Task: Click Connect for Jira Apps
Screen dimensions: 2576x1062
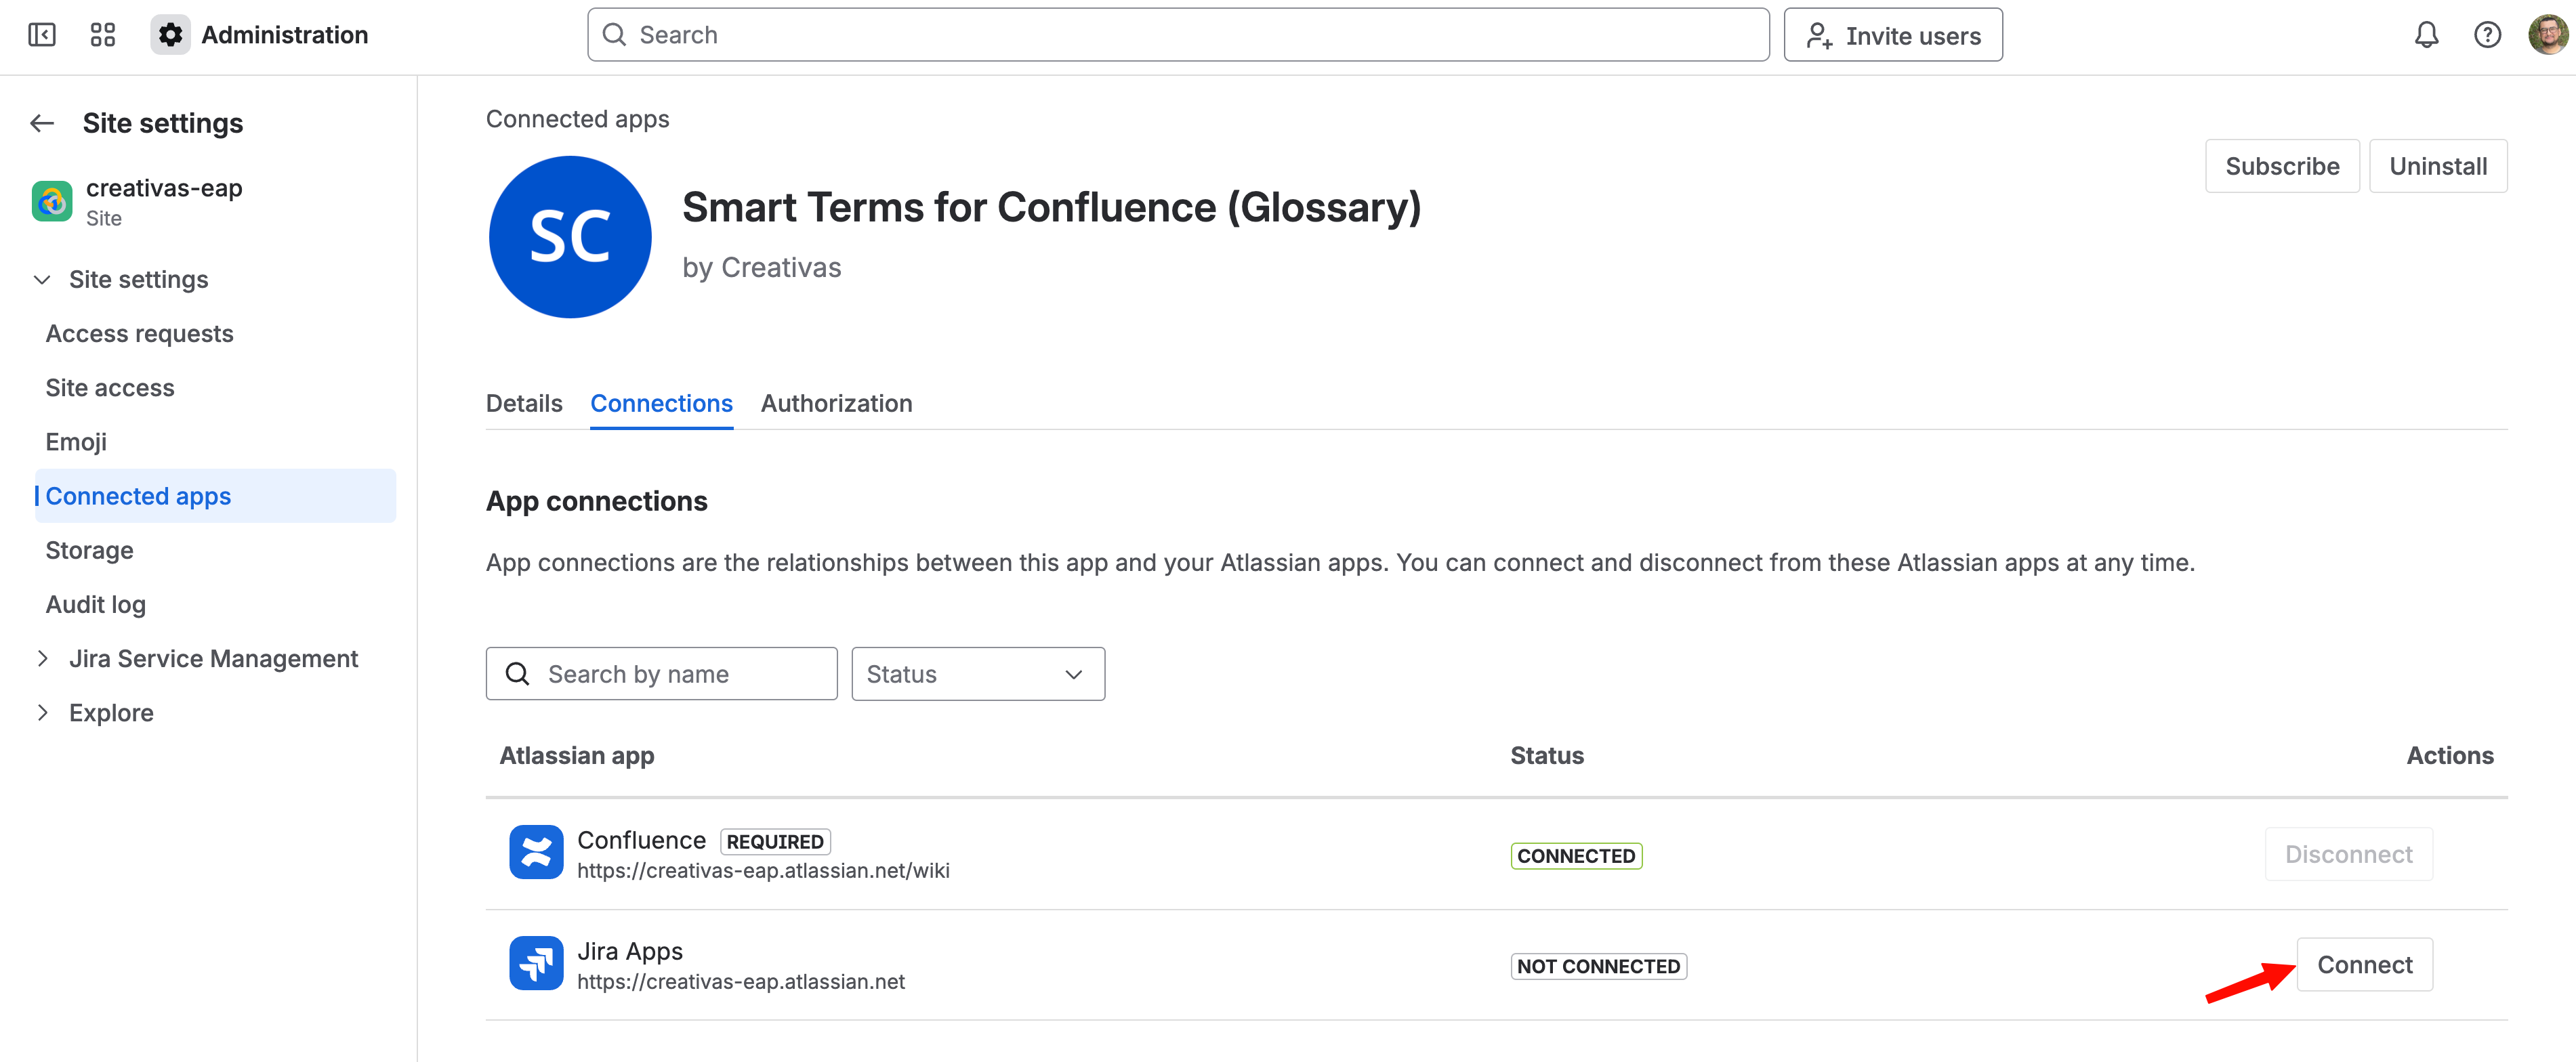Action: [2364, 965]
